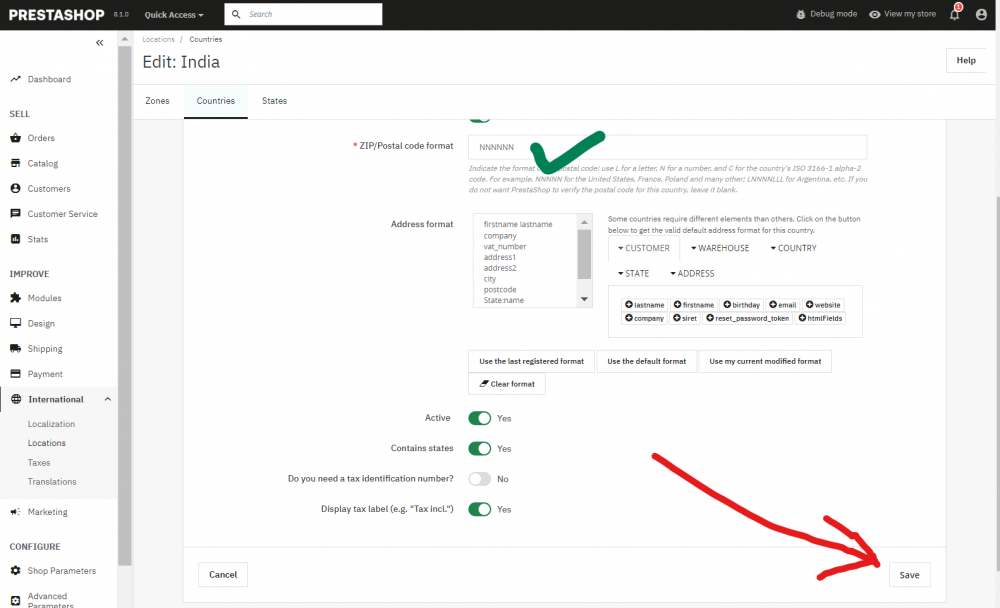The height and width of the screenshot is (608, 1000).
Task: Click the ZIP/Postal code format field
Action: [667, 147]
